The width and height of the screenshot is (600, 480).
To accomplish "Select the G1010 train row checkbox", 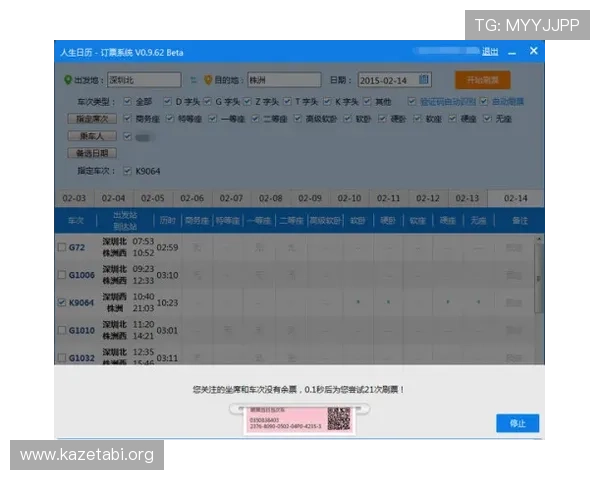I will 62,330.
